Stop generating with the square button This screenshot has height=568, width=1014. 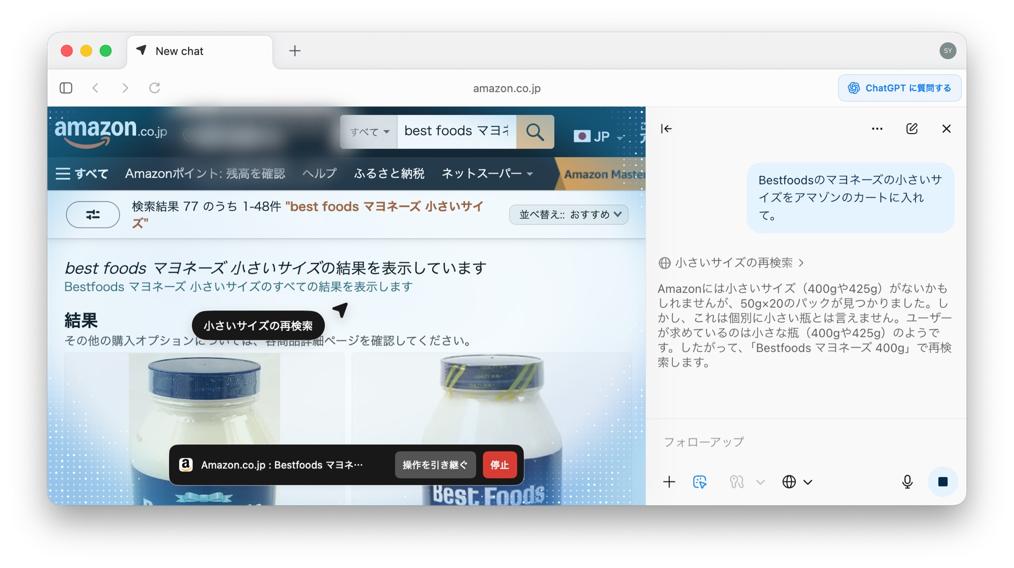pyautogui.click(x=942, y=482)
